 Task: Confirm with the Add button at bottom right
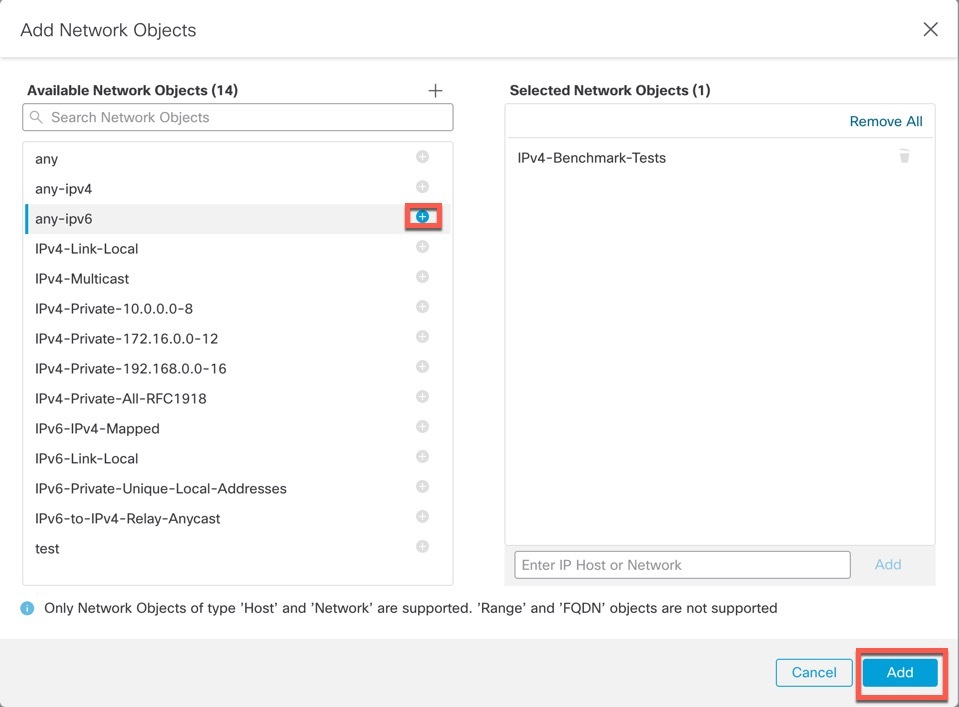click(x=900, y=672)
